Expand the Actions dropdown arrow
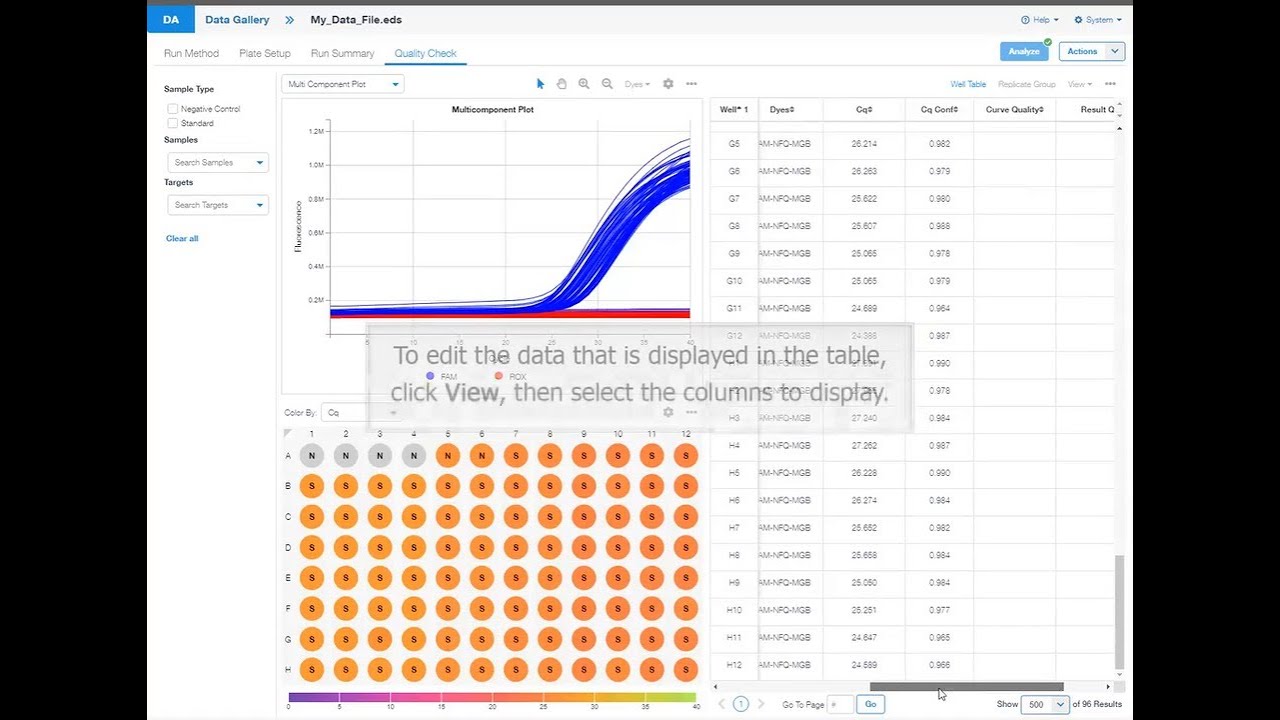 tap(1115, 51)
